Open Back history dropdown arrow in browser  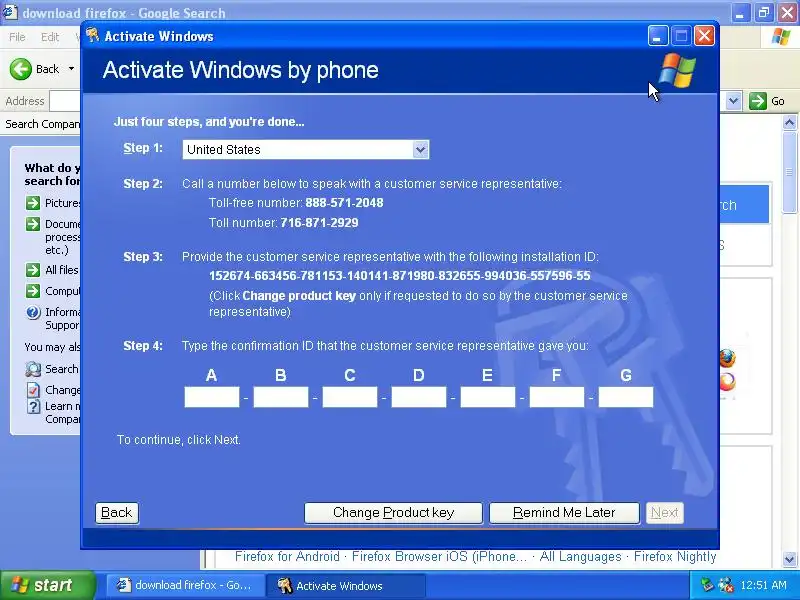tap(71, 69)
